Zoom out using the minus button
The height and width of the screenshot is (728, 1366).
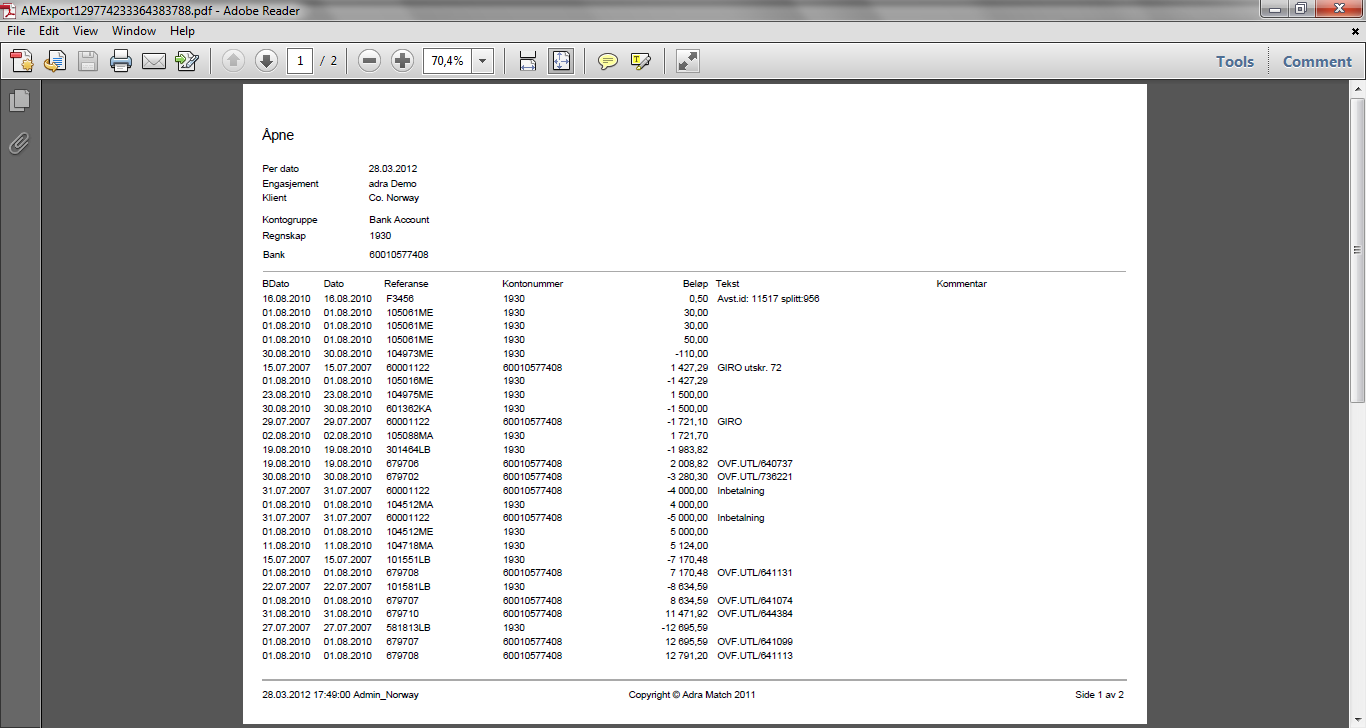369,61
